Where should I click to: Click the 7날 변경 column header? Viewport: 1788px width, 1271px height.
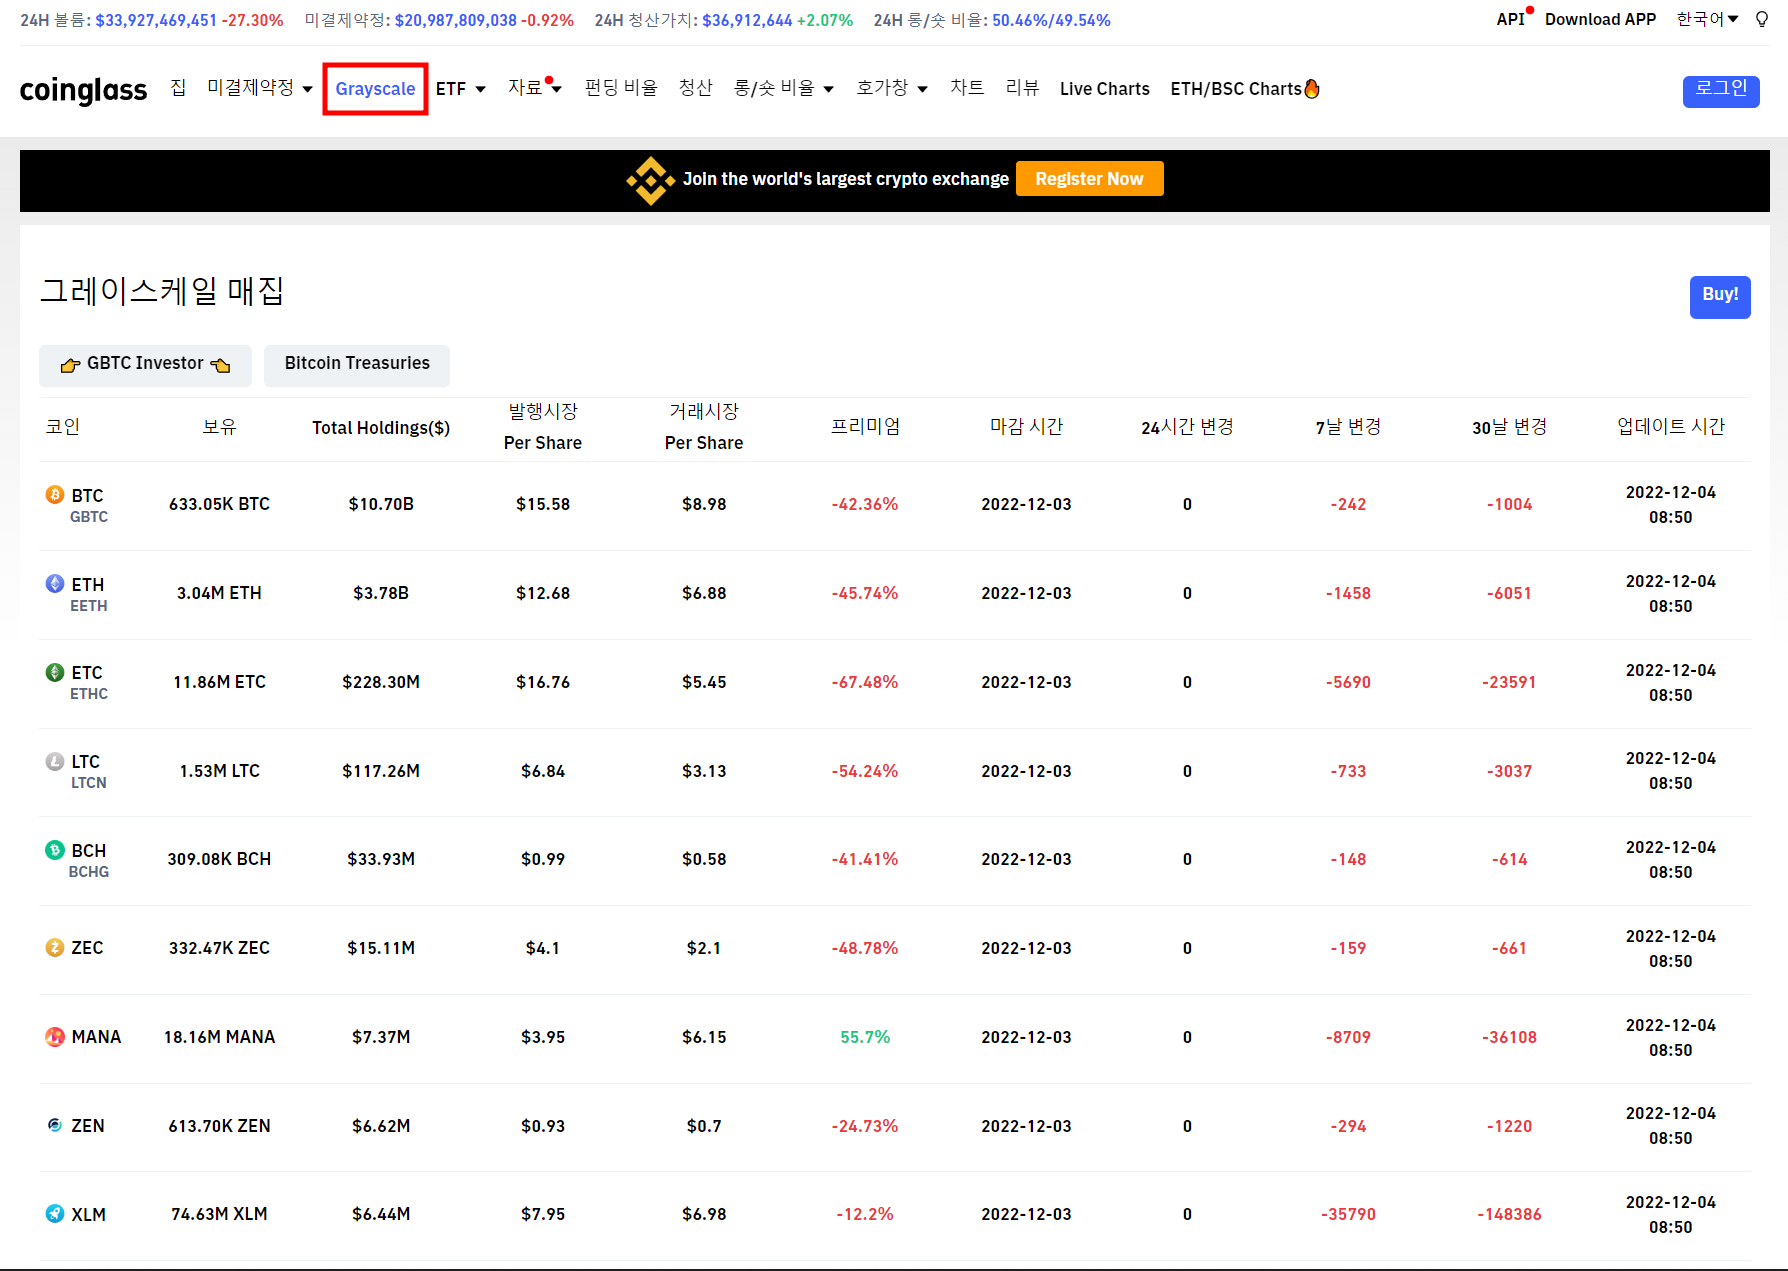coord(1348,427)
